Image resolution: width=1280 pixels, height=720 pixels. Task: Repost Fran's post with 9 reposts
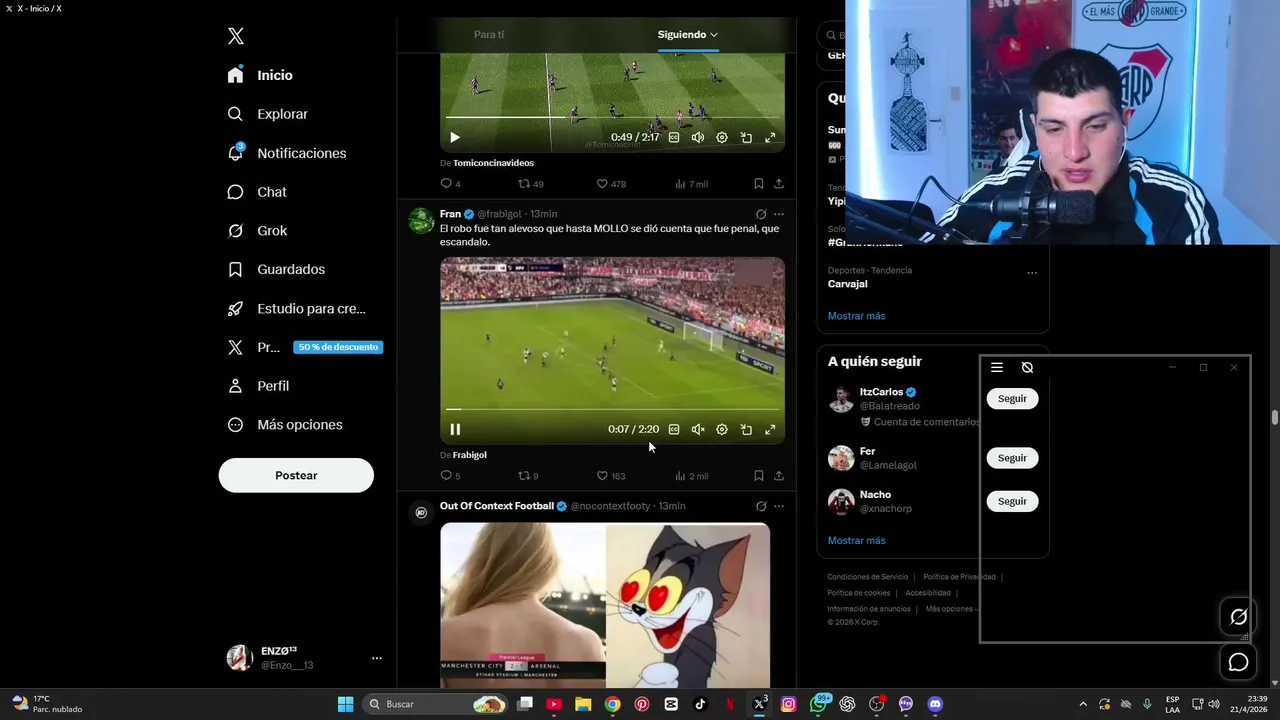[527, 476]
